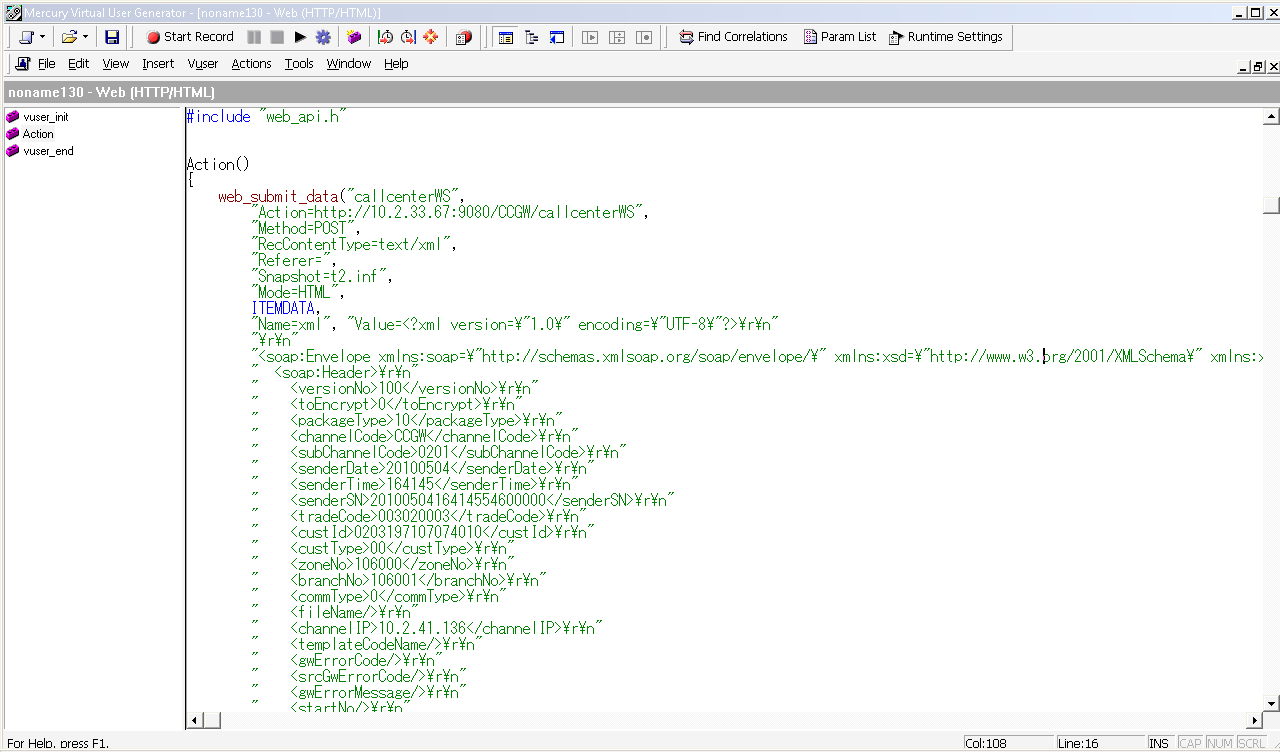Select the vuser_init action in the tree
This screenshot has width=1280, height=752.
coord(45,117)
